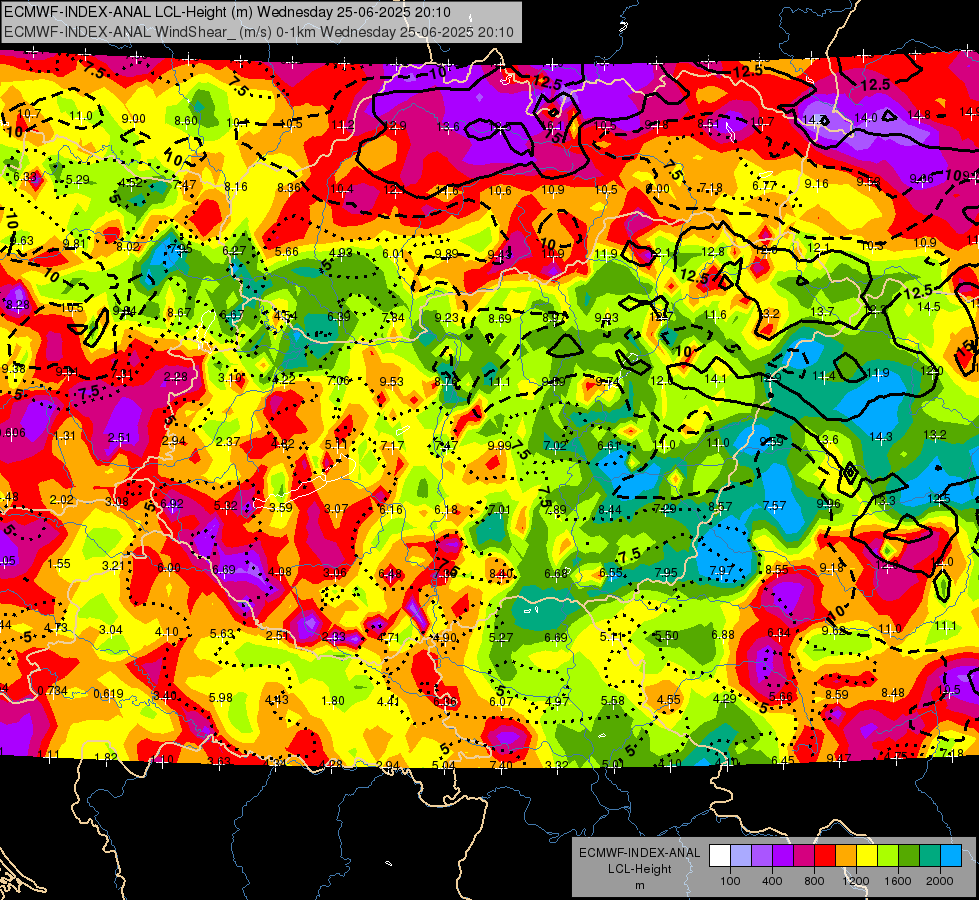Click the magenta legend swatch
This screenshot has height=900, width=979.
(804, 856)
